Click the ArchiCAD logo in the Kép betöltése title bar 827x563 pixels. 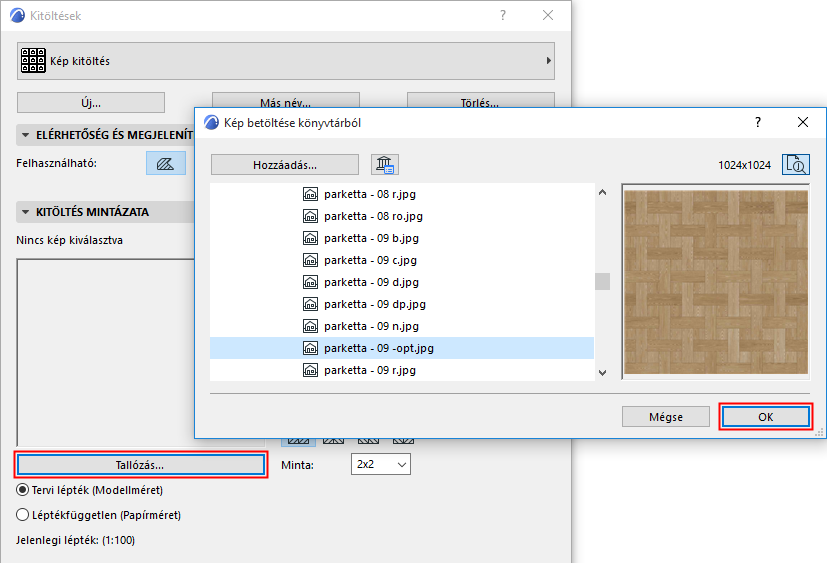[211, 122]
